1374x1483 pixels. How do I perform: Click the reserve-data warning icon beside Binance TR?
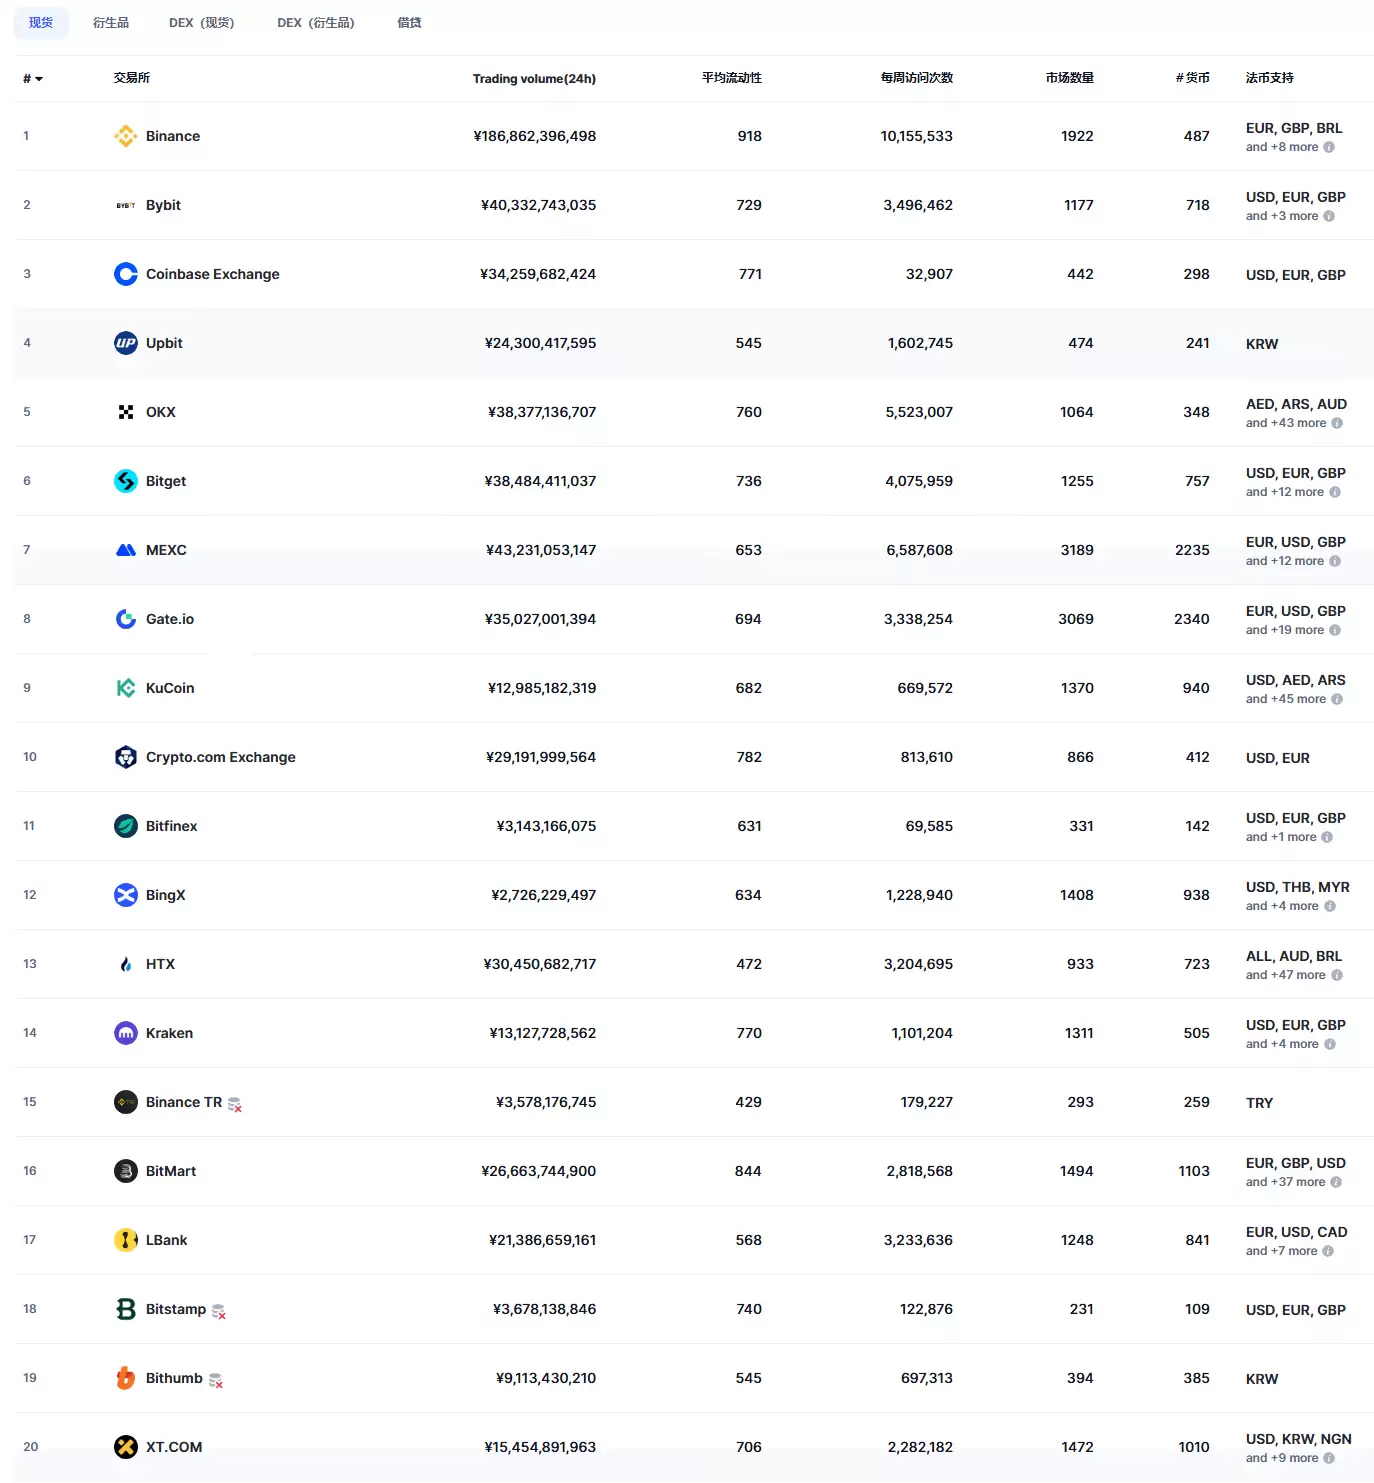(x=235, y=1104)
